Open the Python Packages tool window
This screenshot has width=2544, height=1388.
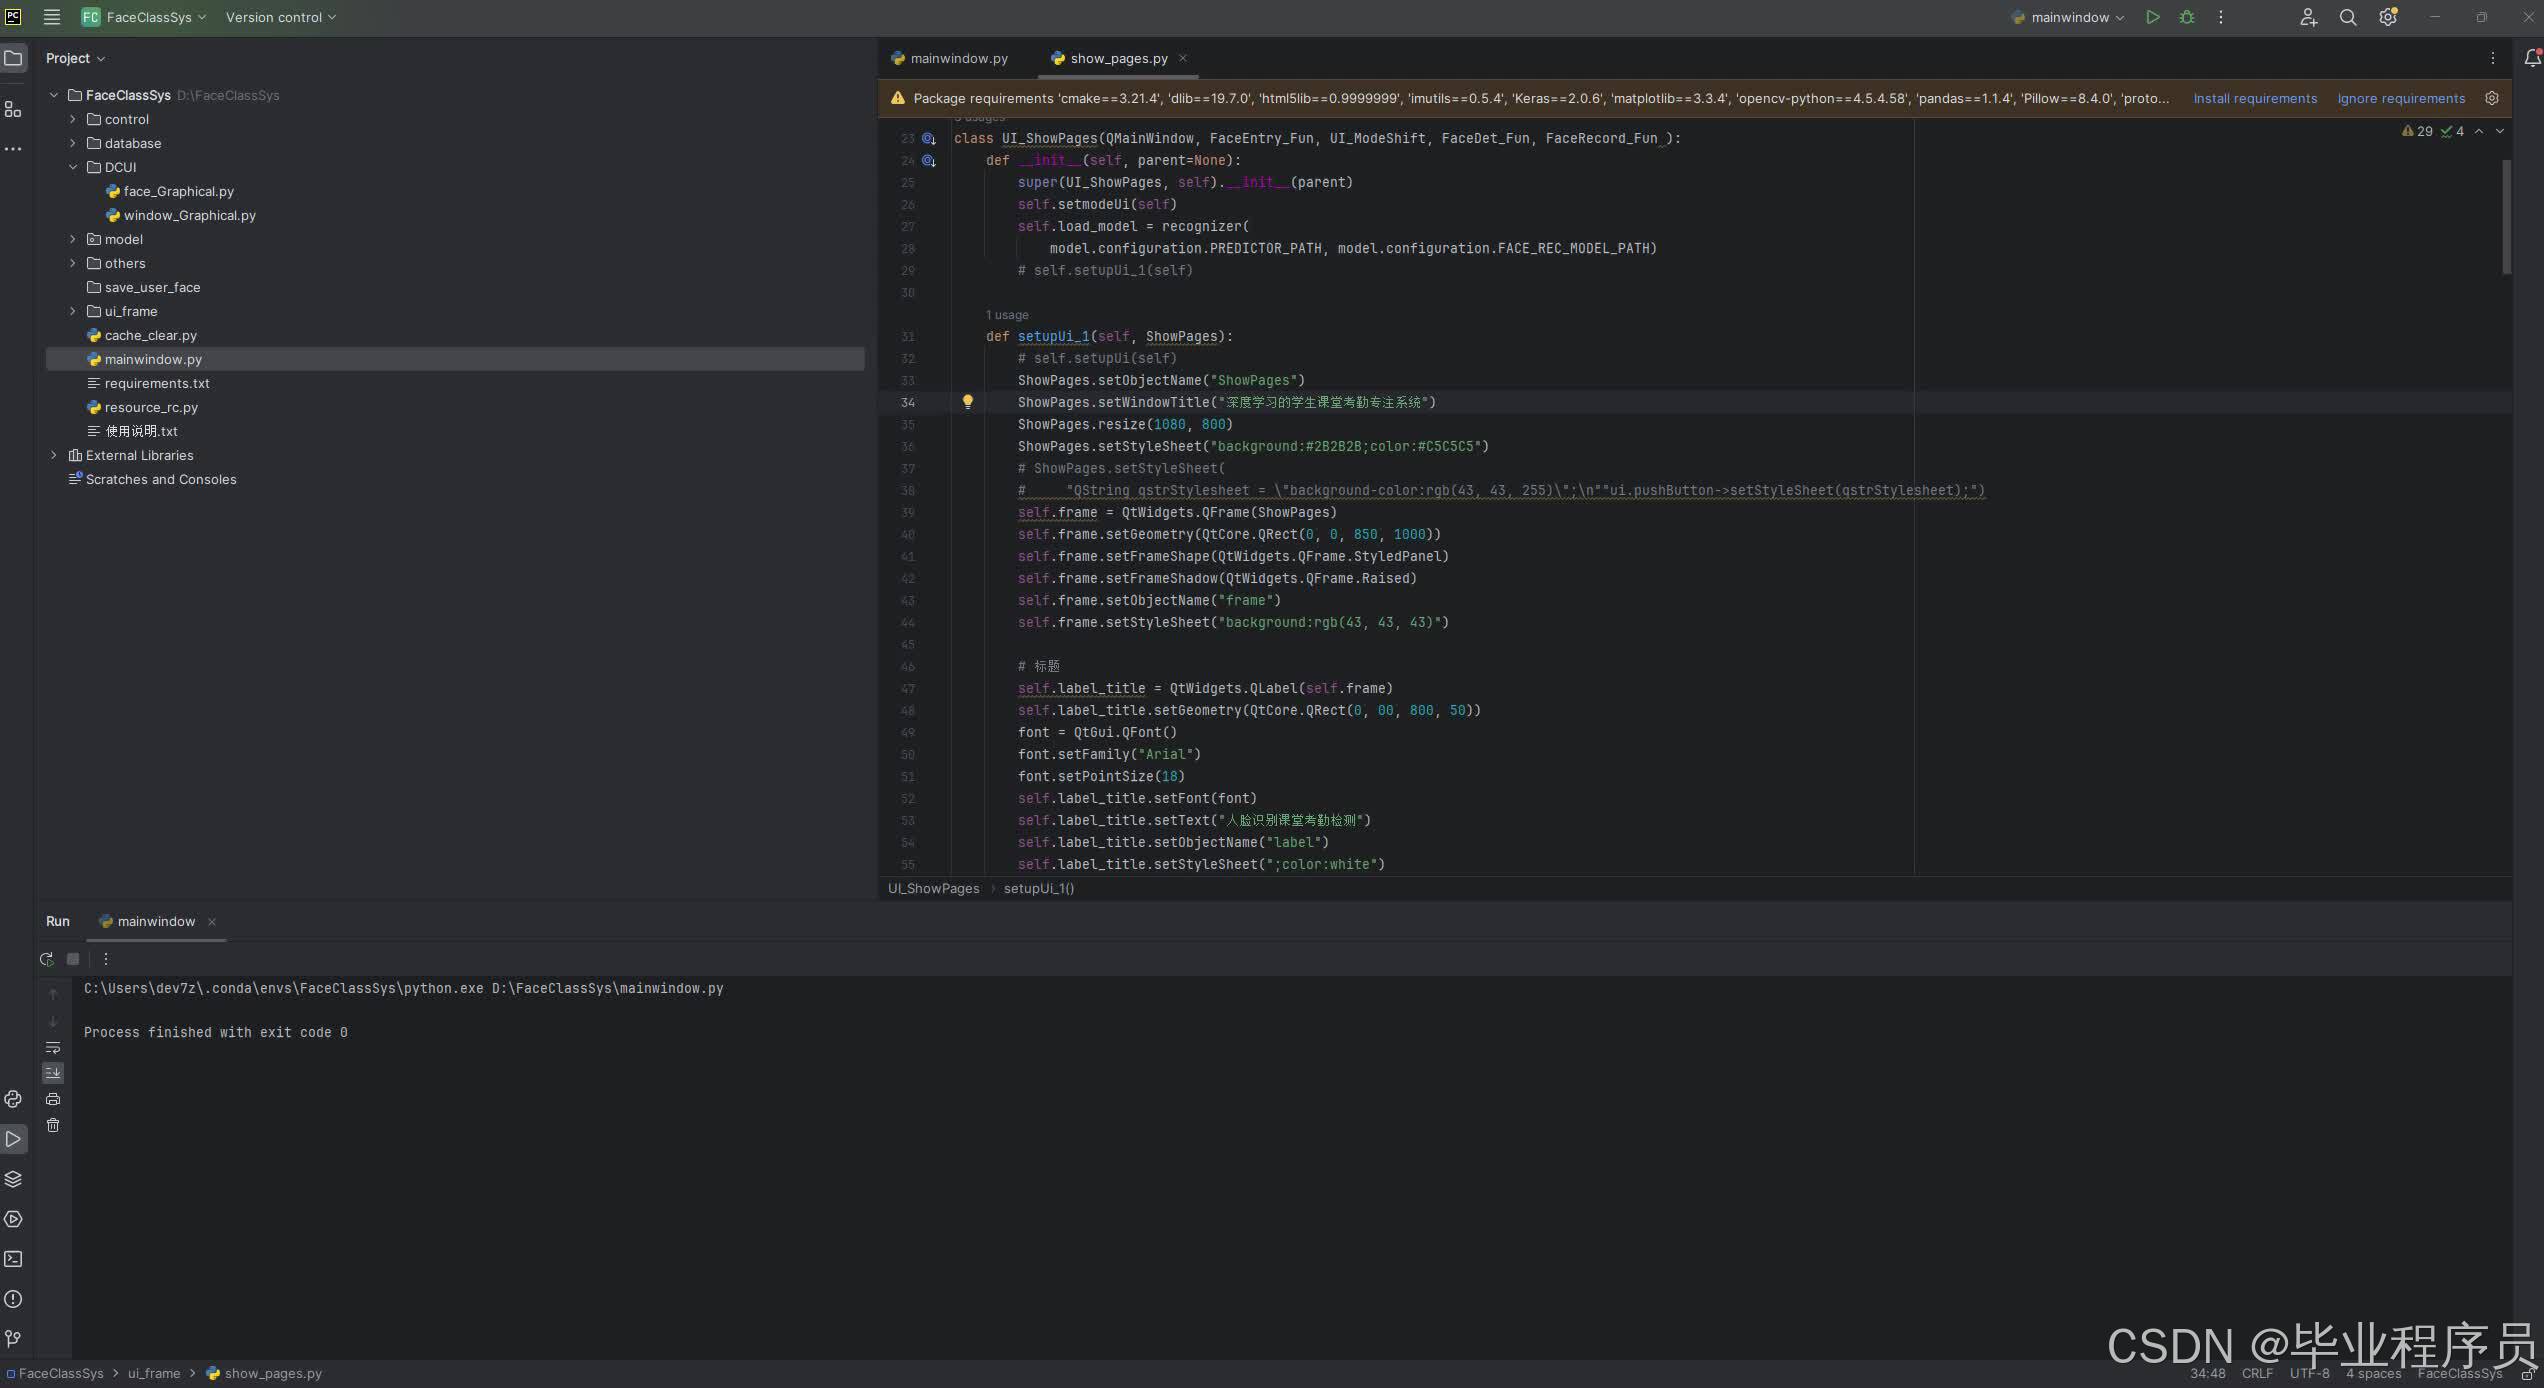pos(13,1099)
